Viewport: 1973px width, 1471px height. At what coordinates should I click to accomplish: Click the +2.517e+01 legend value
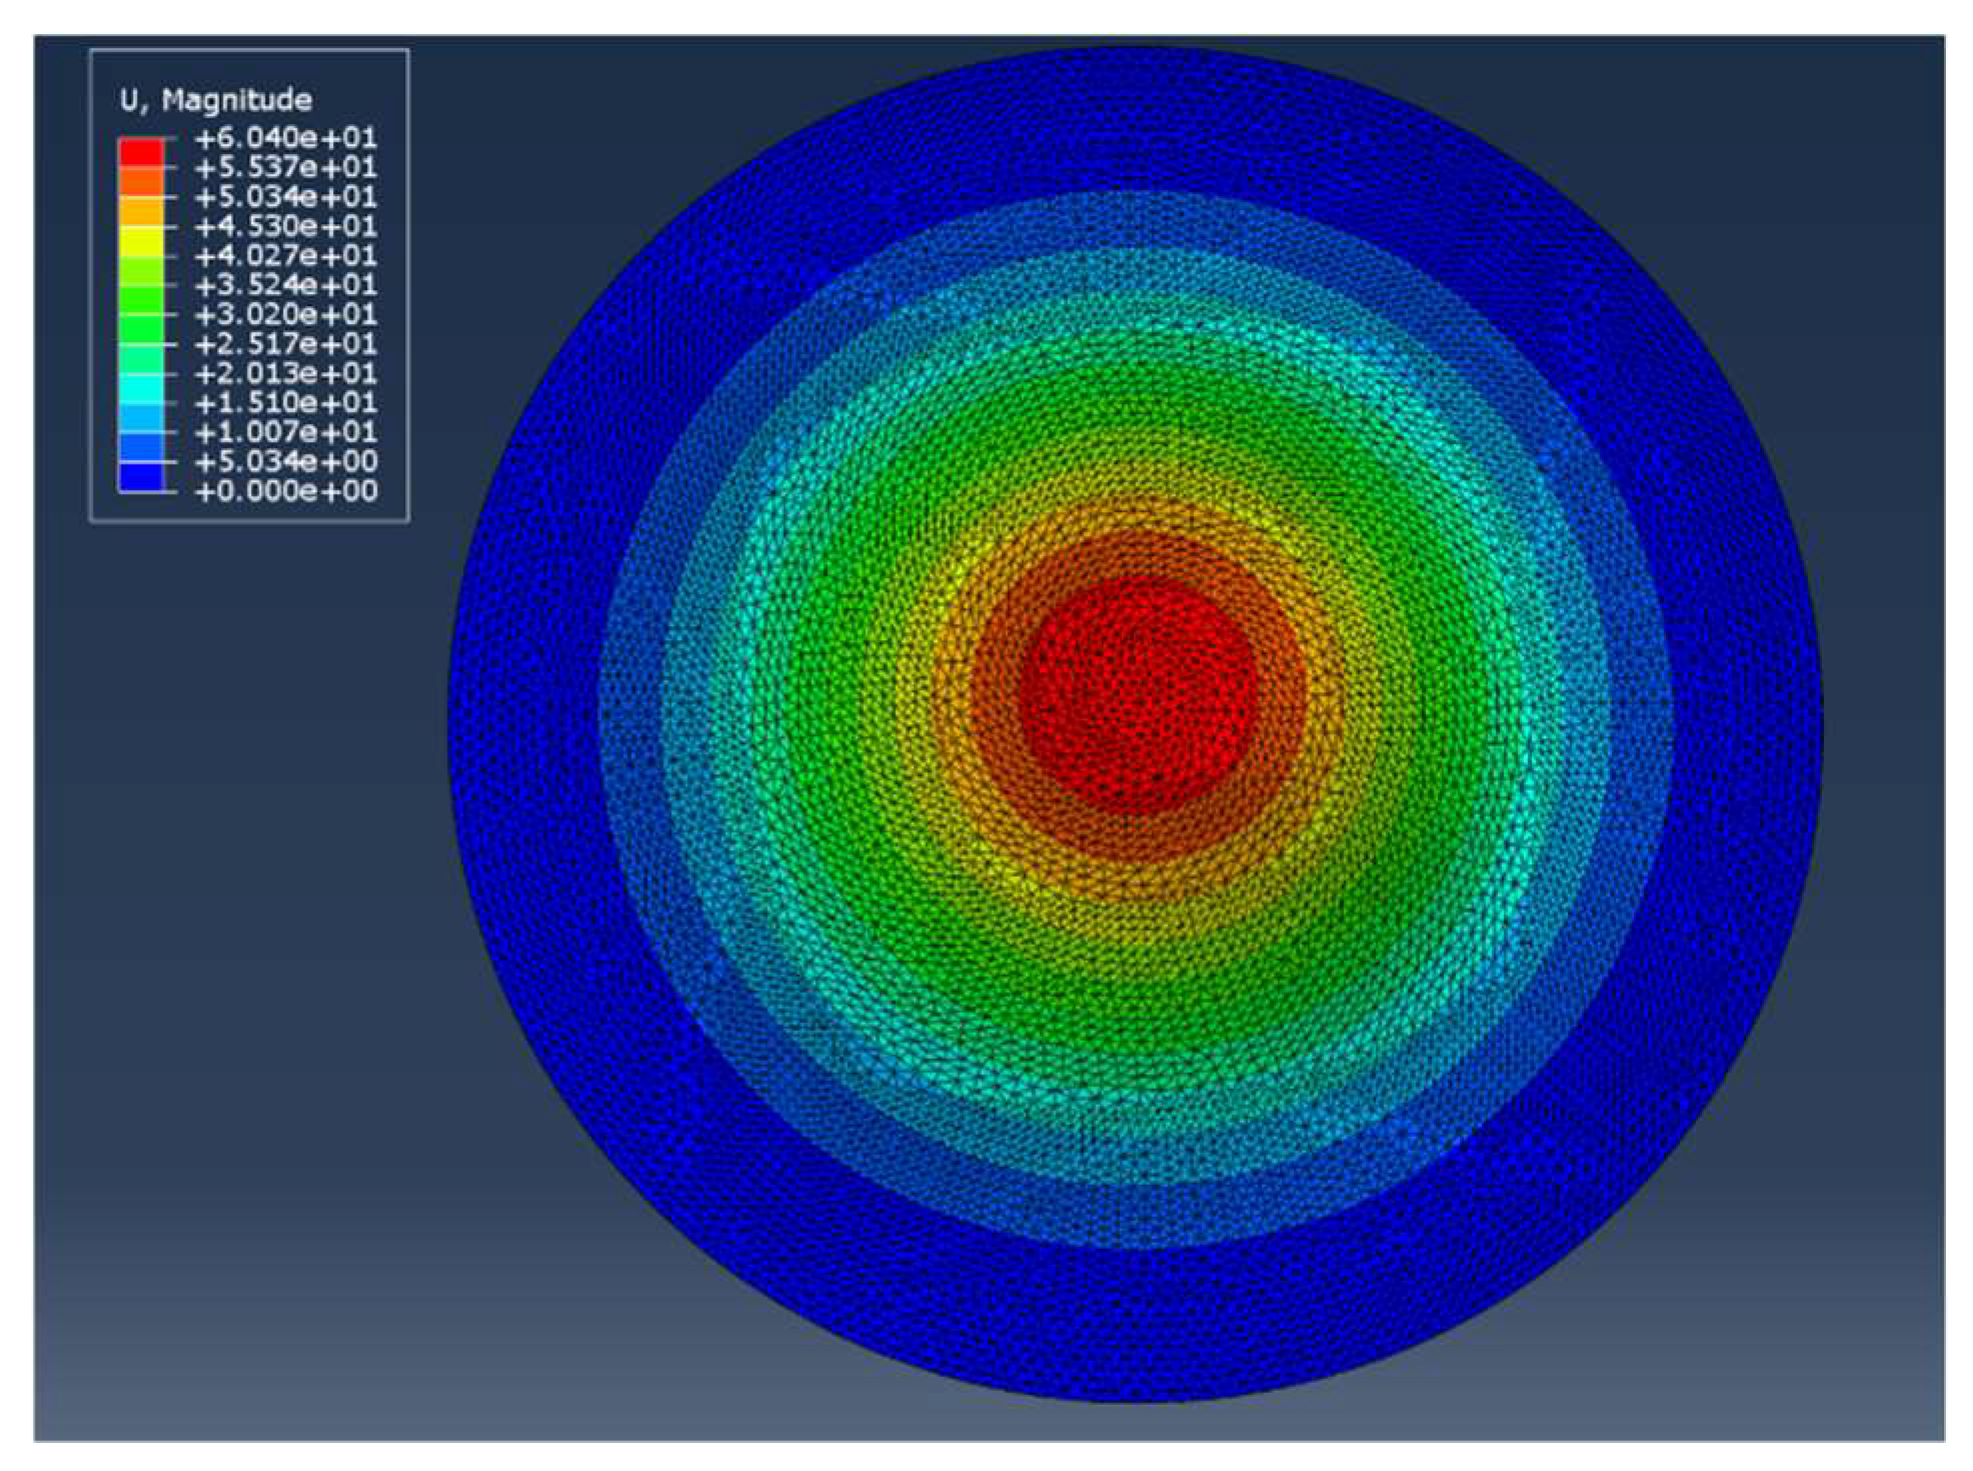pos(286,343)
